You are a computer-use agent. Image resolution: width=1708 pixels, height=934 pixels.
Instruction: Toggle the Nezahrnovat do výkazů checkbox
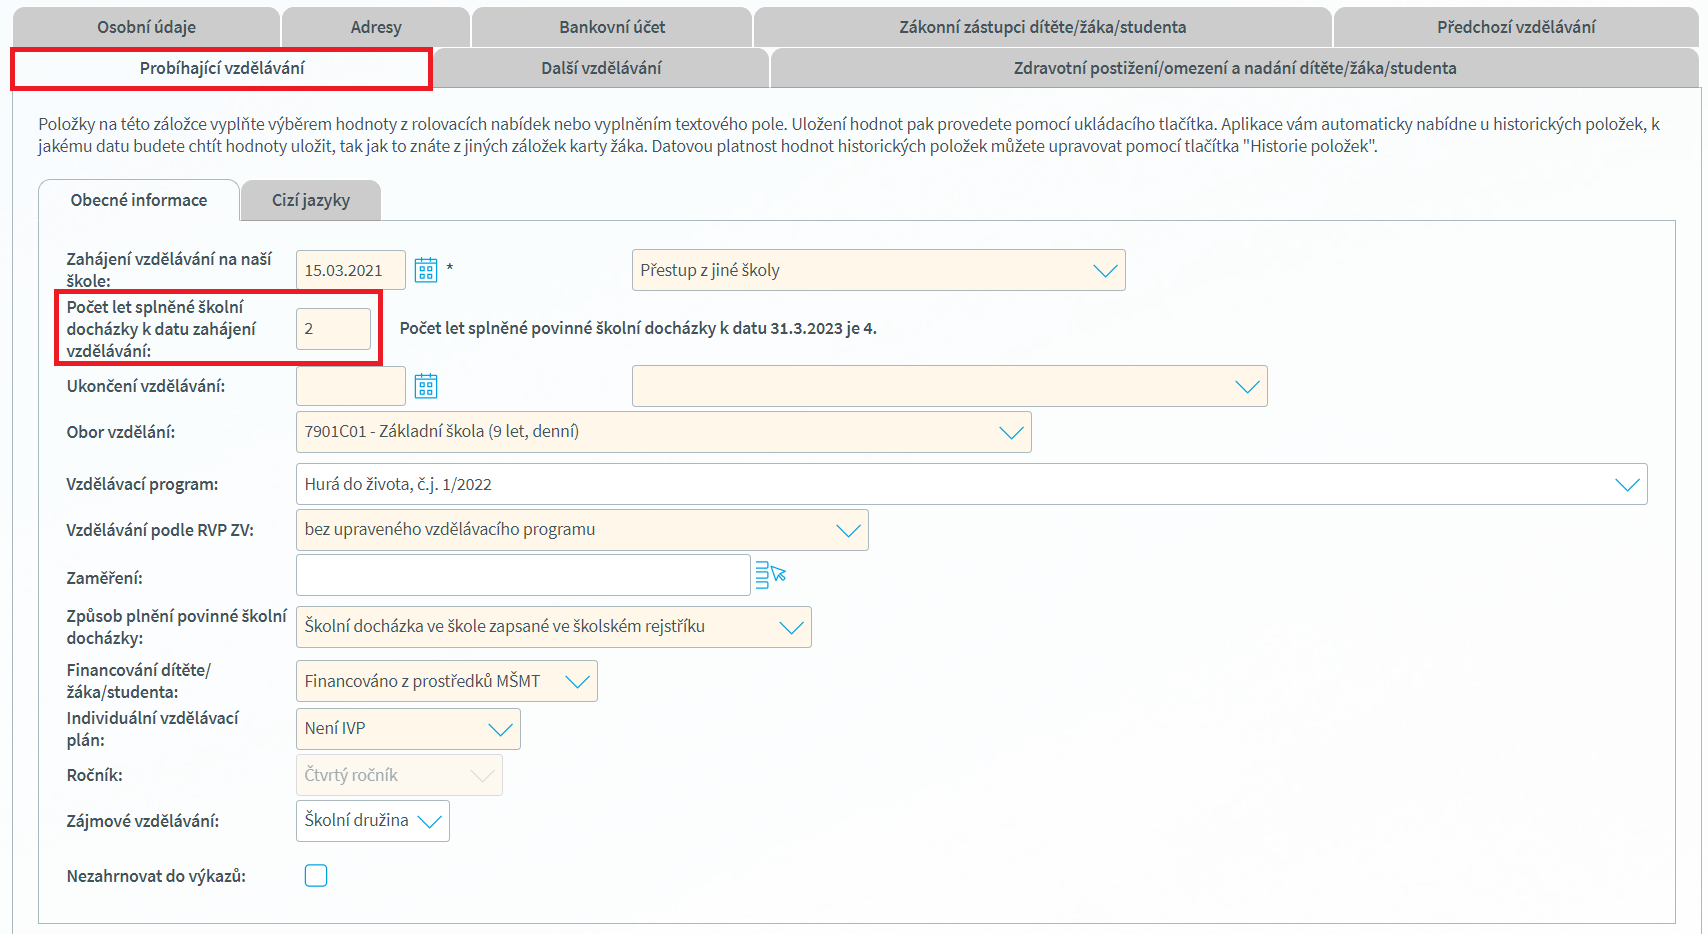(316, 876)
